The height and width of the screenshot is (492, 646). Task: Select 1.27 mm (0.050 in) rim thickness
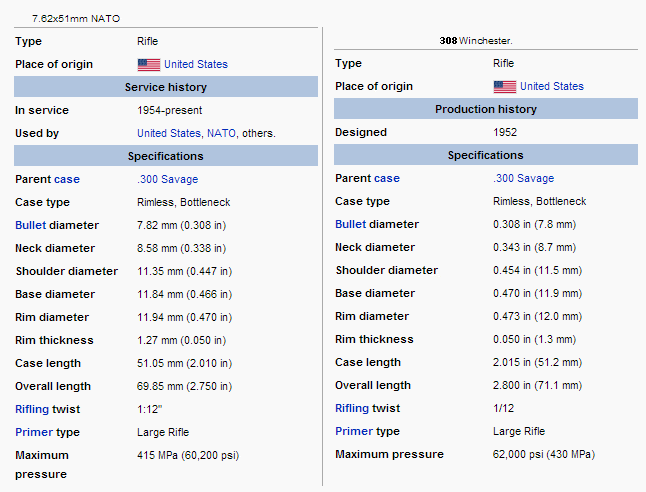[x=182, y=340]
